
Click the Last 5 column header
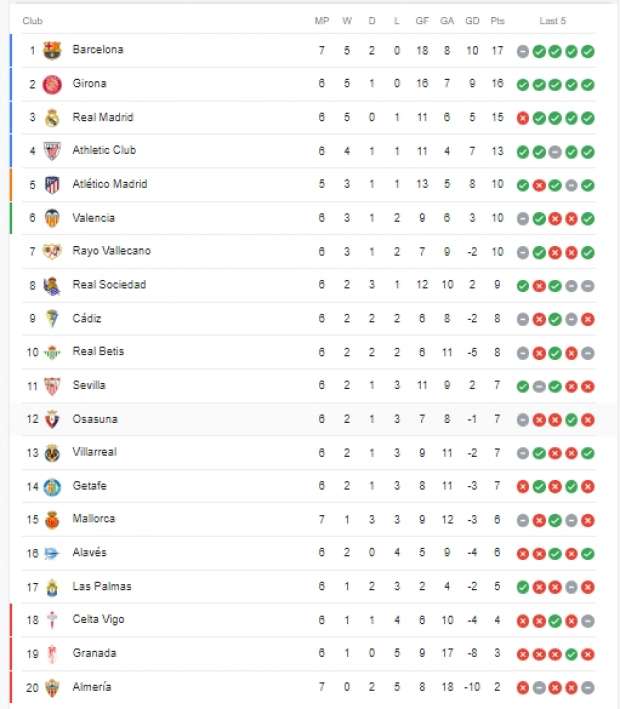click(553, 20)
